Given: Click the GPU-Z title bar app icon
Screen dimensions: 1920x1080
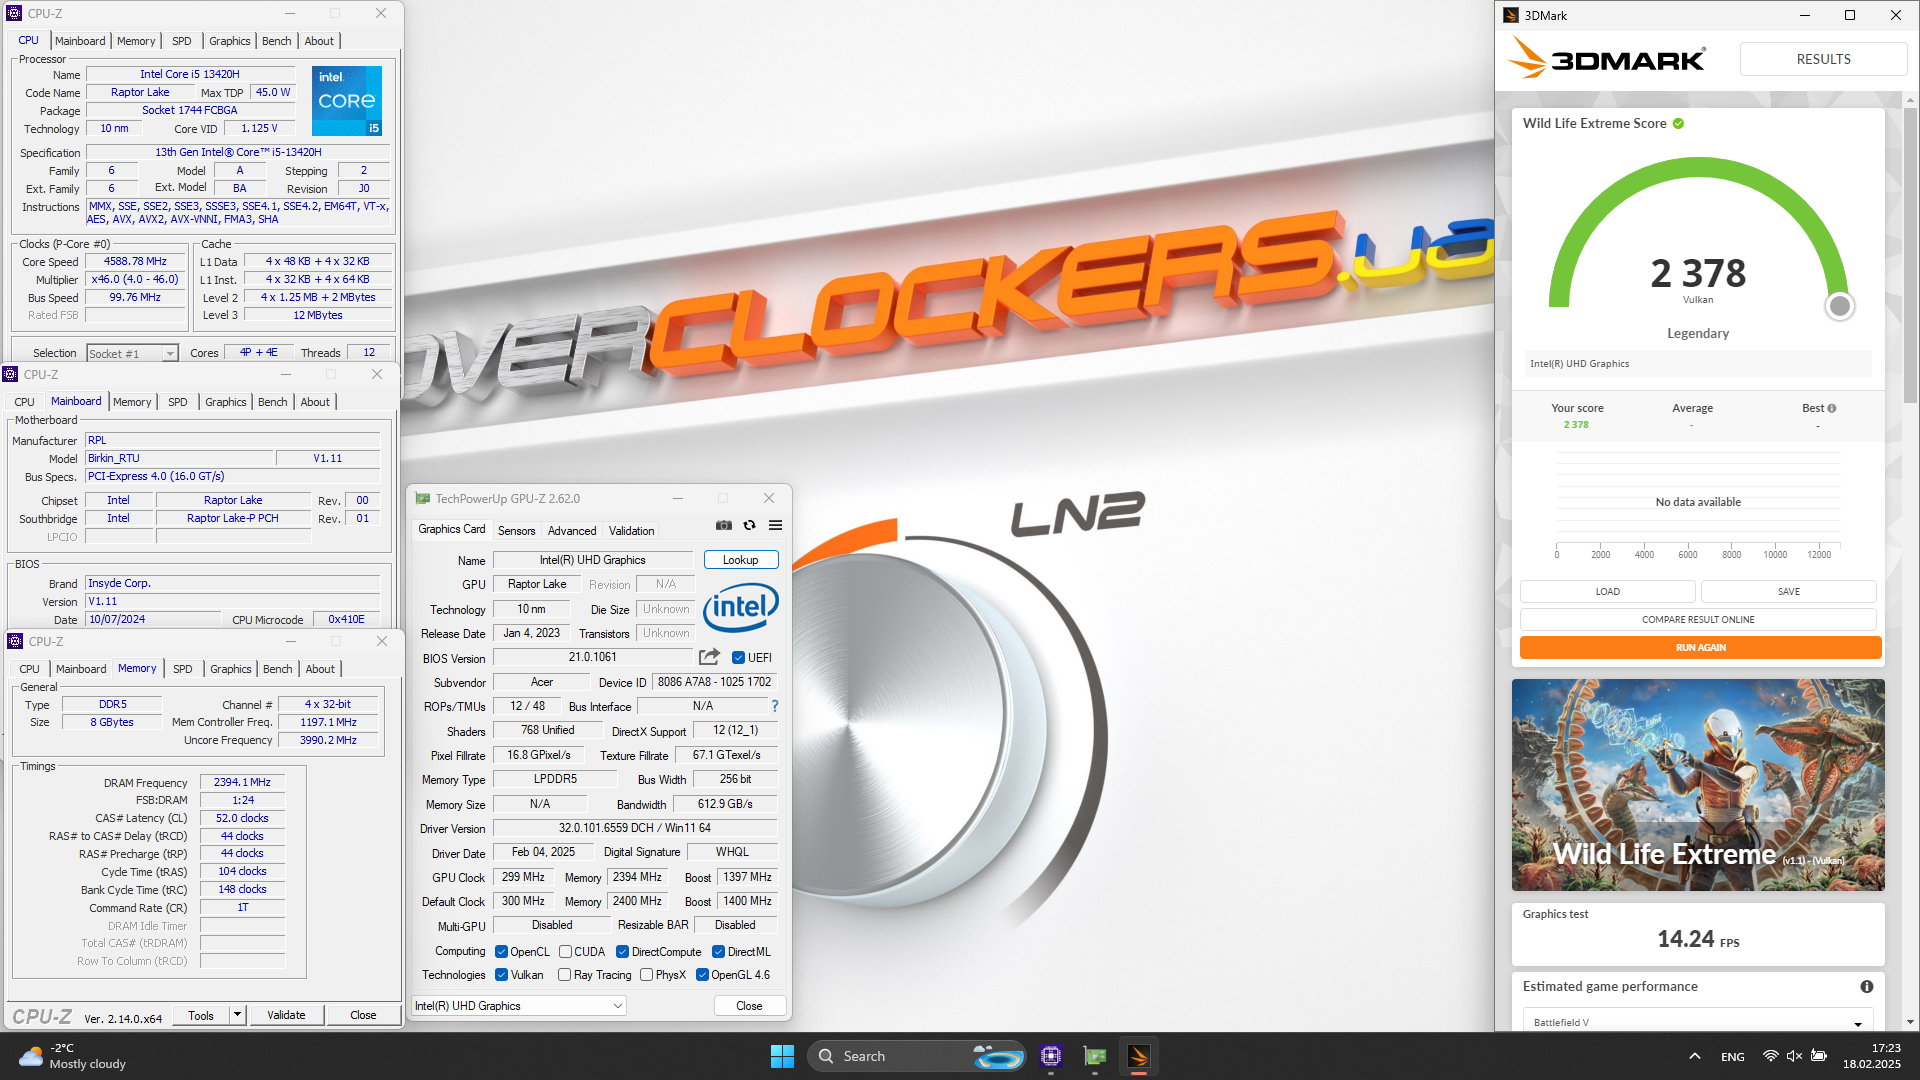Looking at the screenshot, I should [x=422, y=498].
